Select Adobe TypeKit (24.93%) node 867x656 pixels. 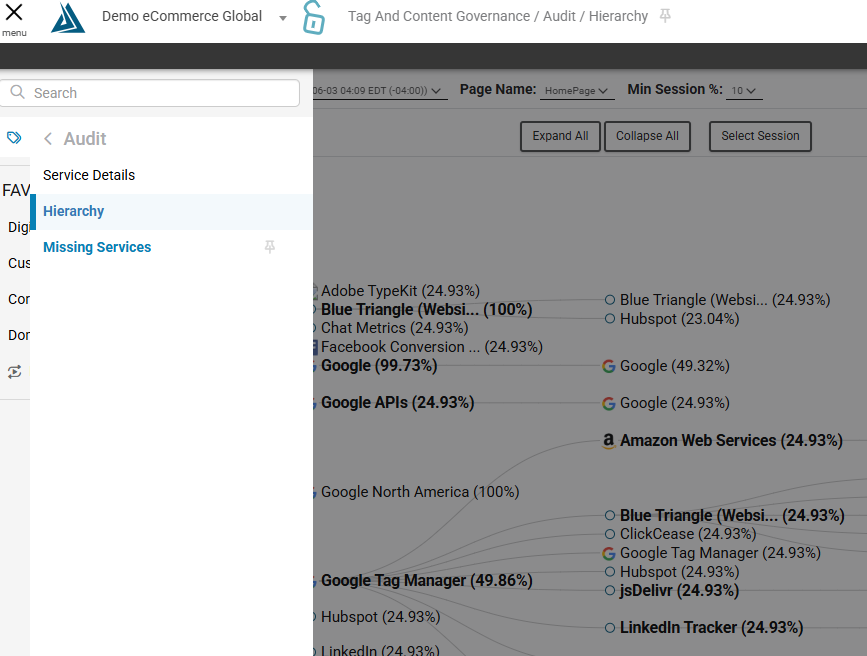(x=400, y=291)
